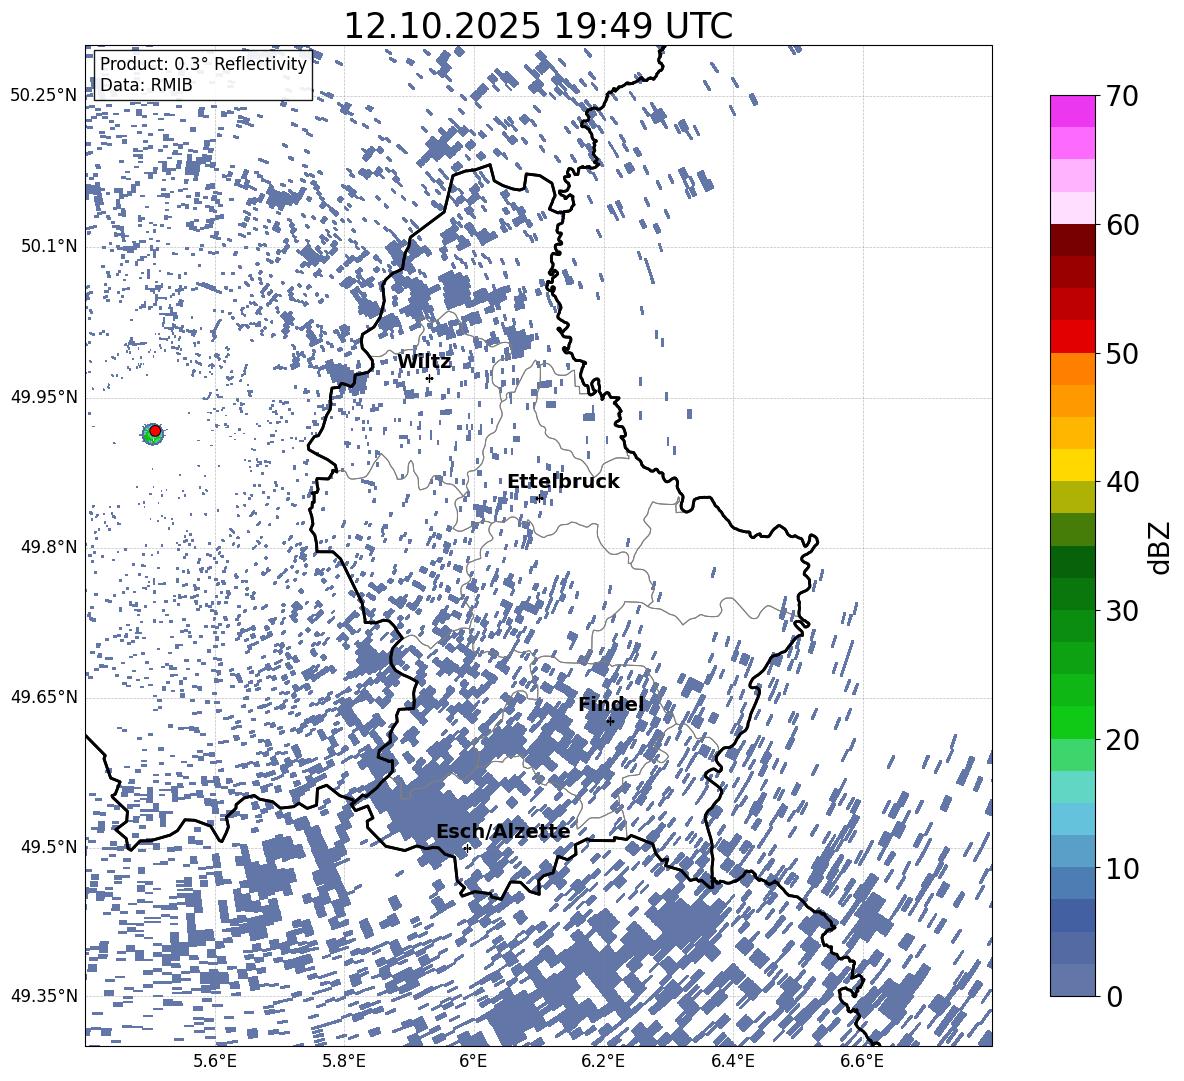
Task: Click the orange swatch just below 50 dBZ
Action: 1072,368
